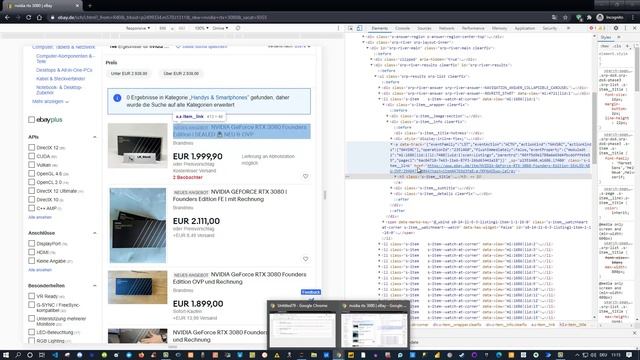This screenshot has height=360, width=640.
Task: Open a new browser tab
Action: [x=90, y=6]
